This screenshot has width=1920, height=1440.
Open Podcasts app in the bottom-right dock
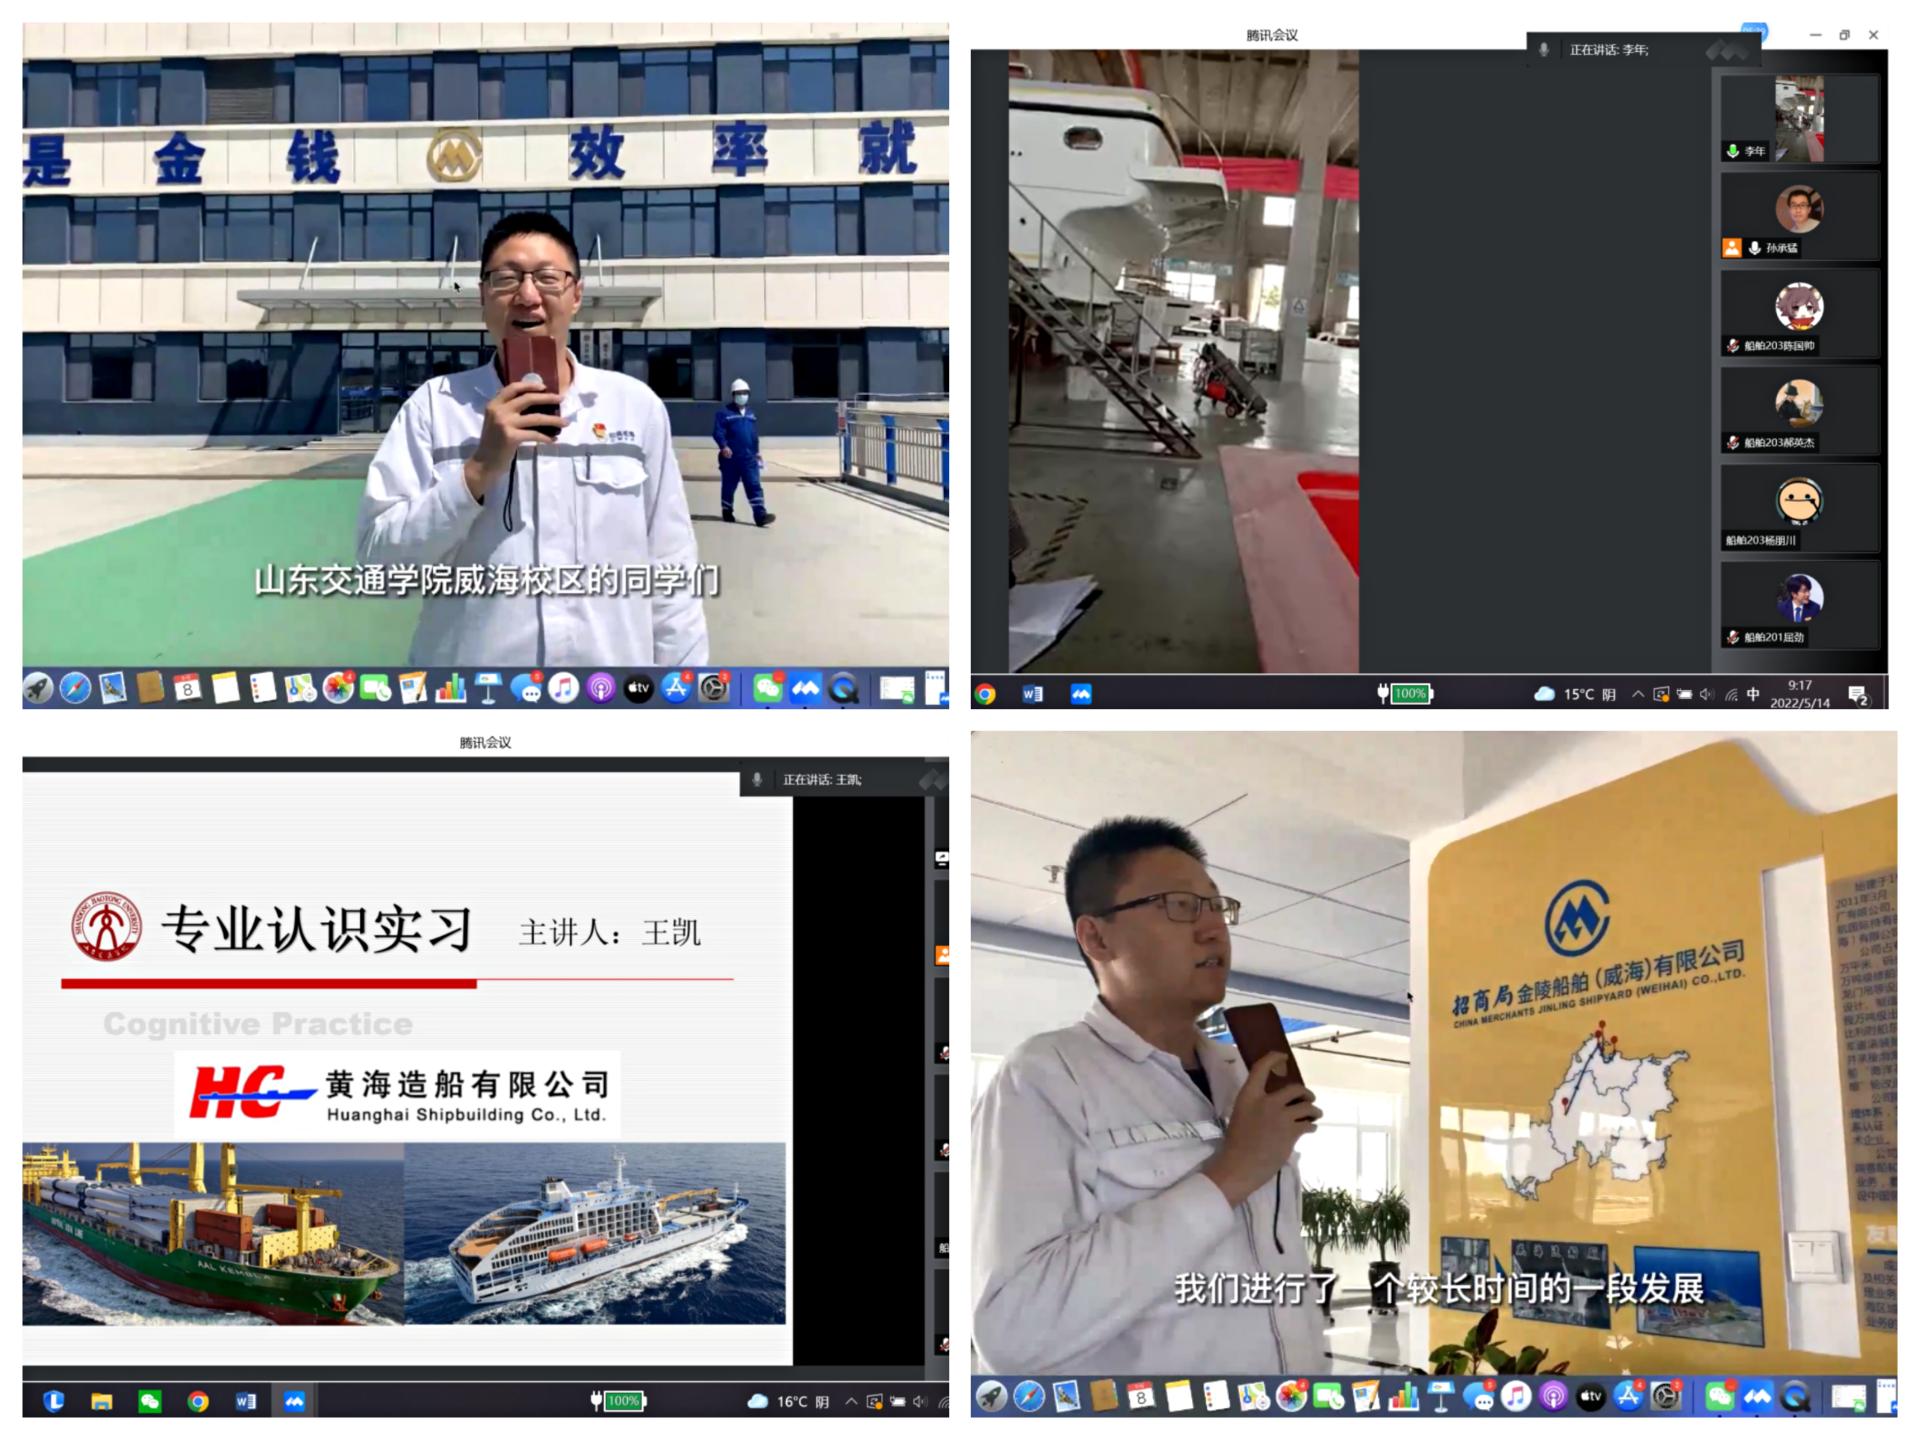coord(1553,1397)
